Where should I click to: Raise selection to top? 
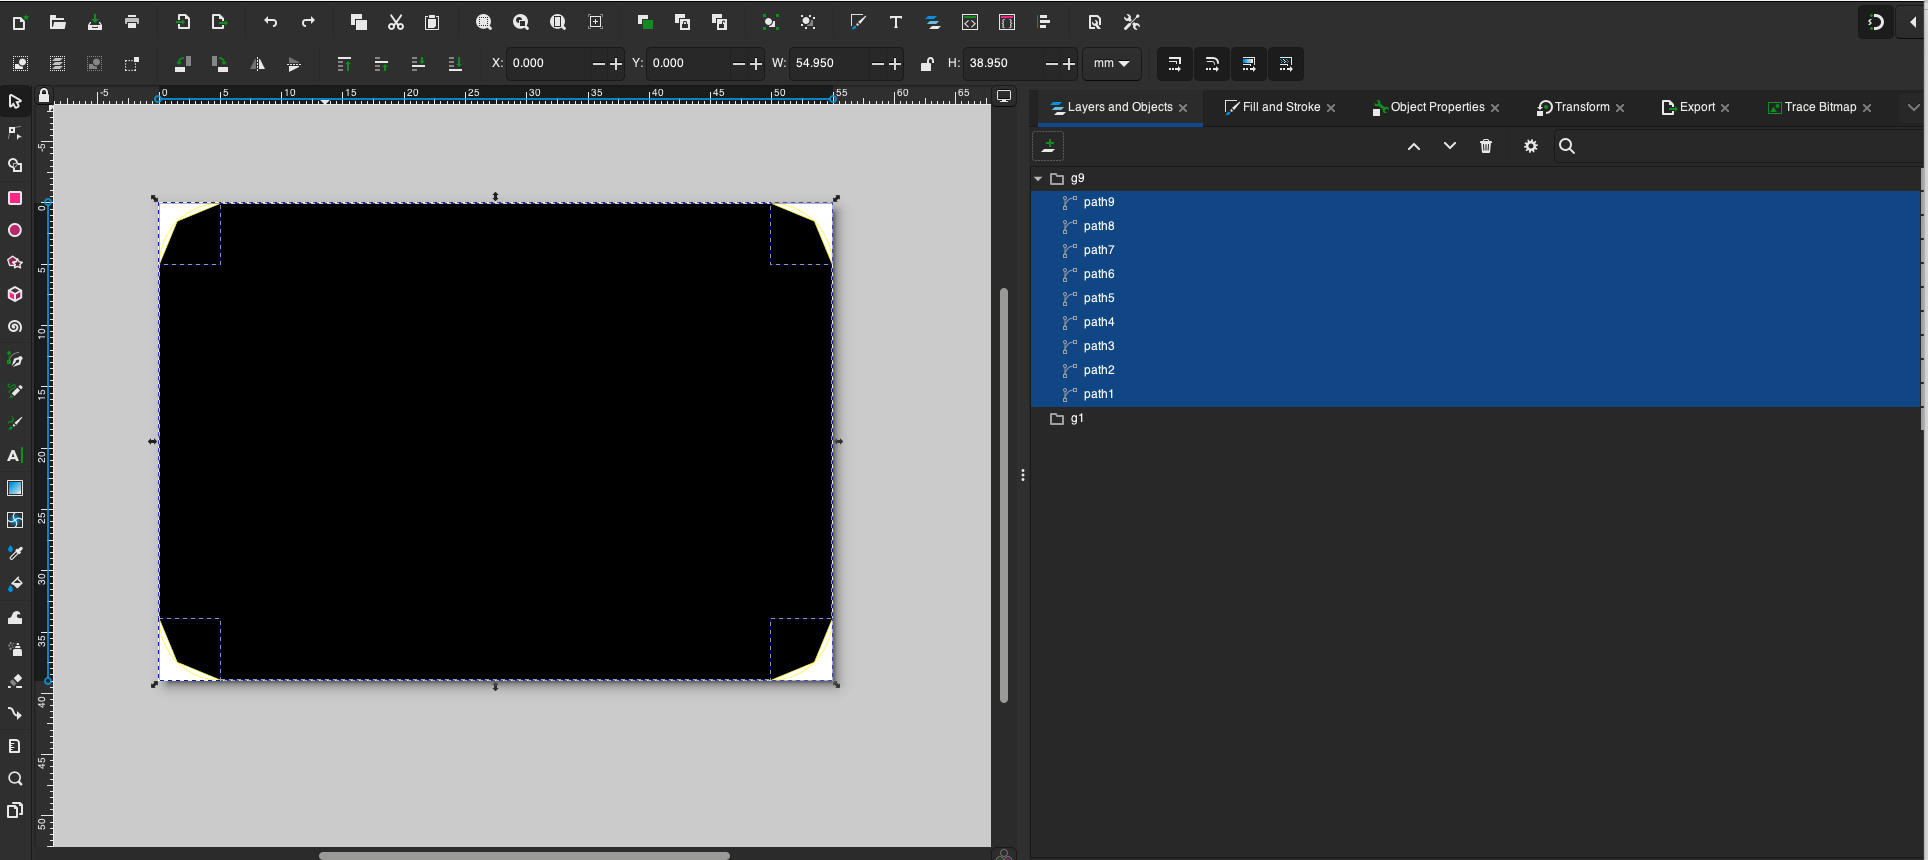[344, 64]
